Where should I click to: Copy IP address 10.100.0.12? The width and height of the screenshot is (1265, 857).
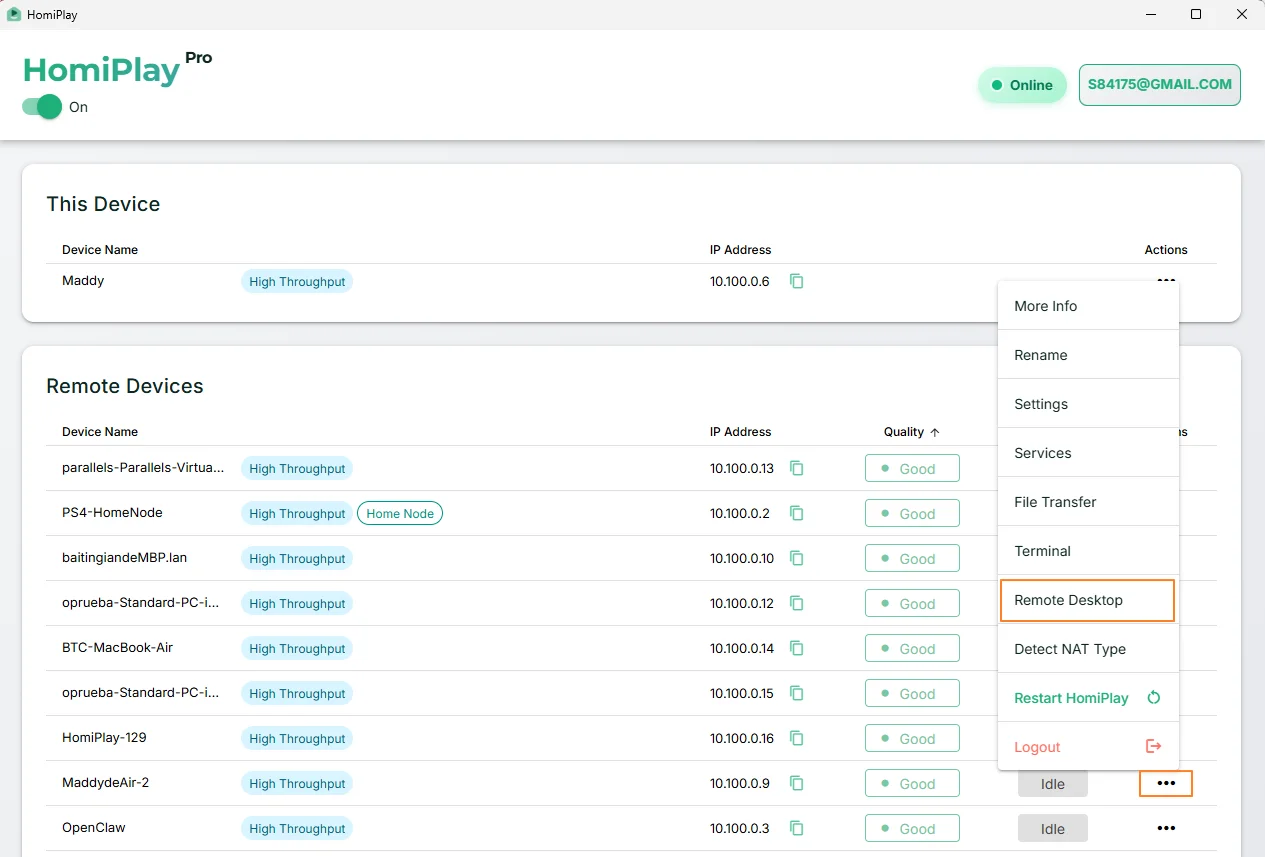(x=797, y=603)
